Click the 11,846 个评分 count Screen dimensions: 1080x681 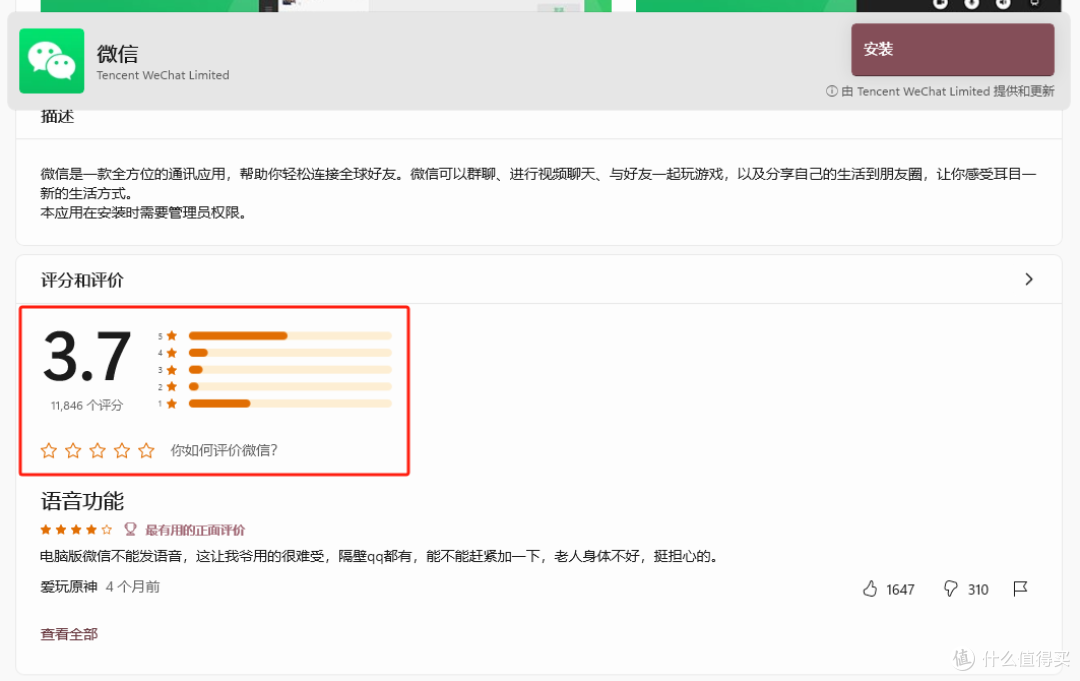tap(87, 406)
